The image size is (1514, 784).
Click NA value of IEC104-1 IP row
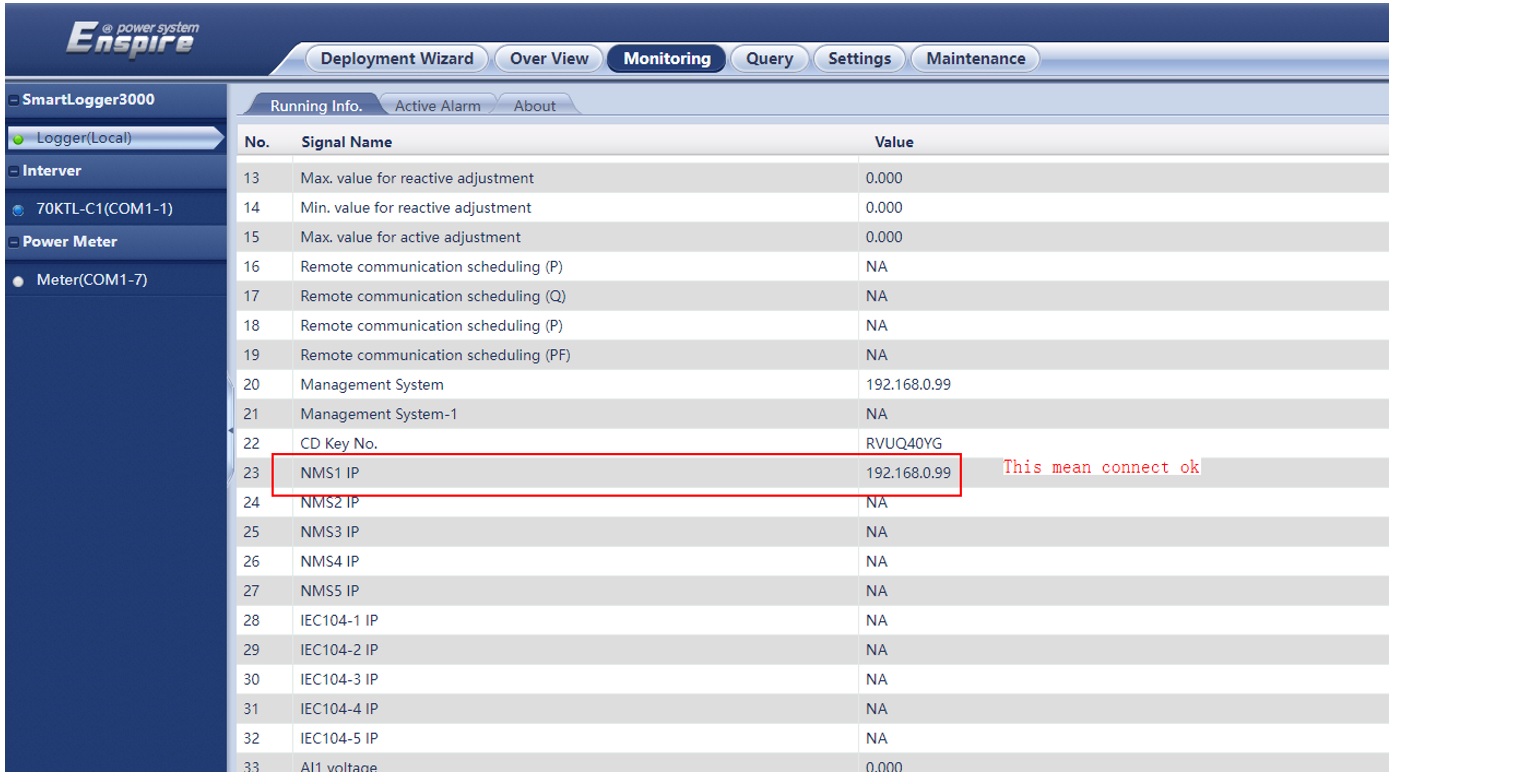point(876,620)
